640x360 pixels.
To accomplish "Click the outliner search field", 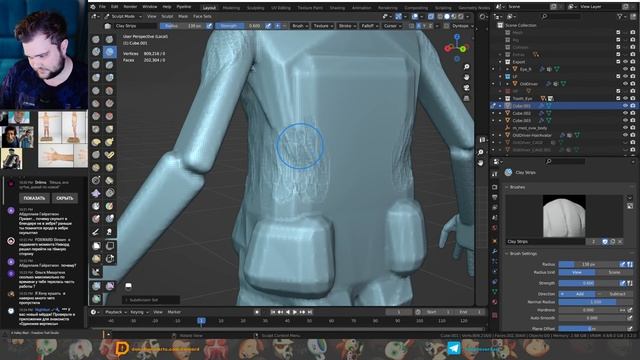I will [560, 16].
